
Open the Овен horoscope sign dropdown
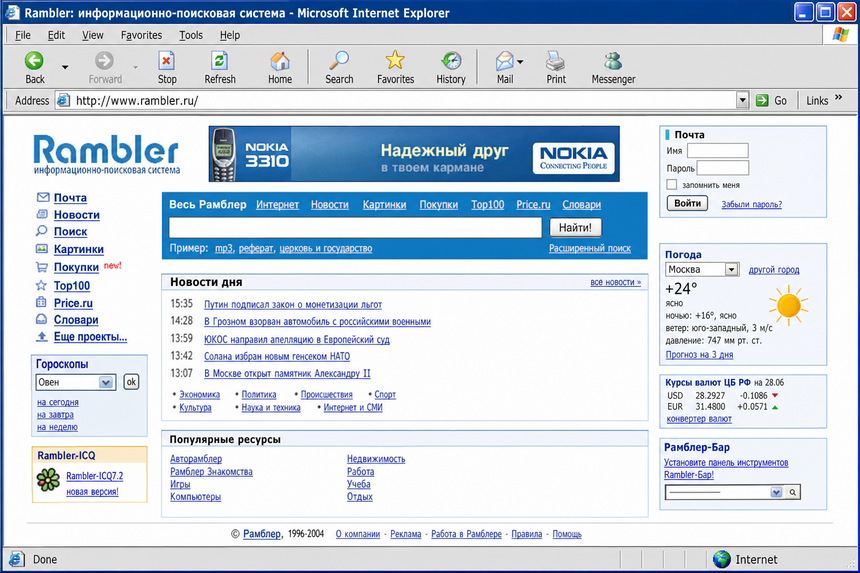[106, 382]
